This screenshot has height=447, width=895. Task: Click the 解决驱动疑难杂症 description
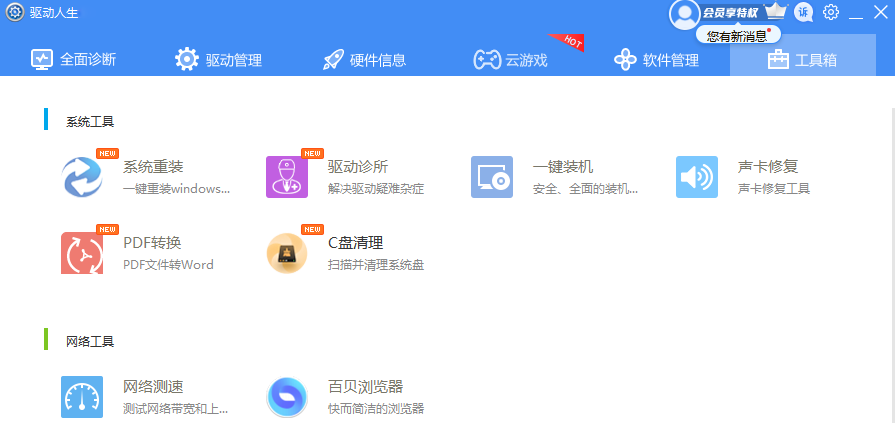pyautogui.click(x=376, y=188)
